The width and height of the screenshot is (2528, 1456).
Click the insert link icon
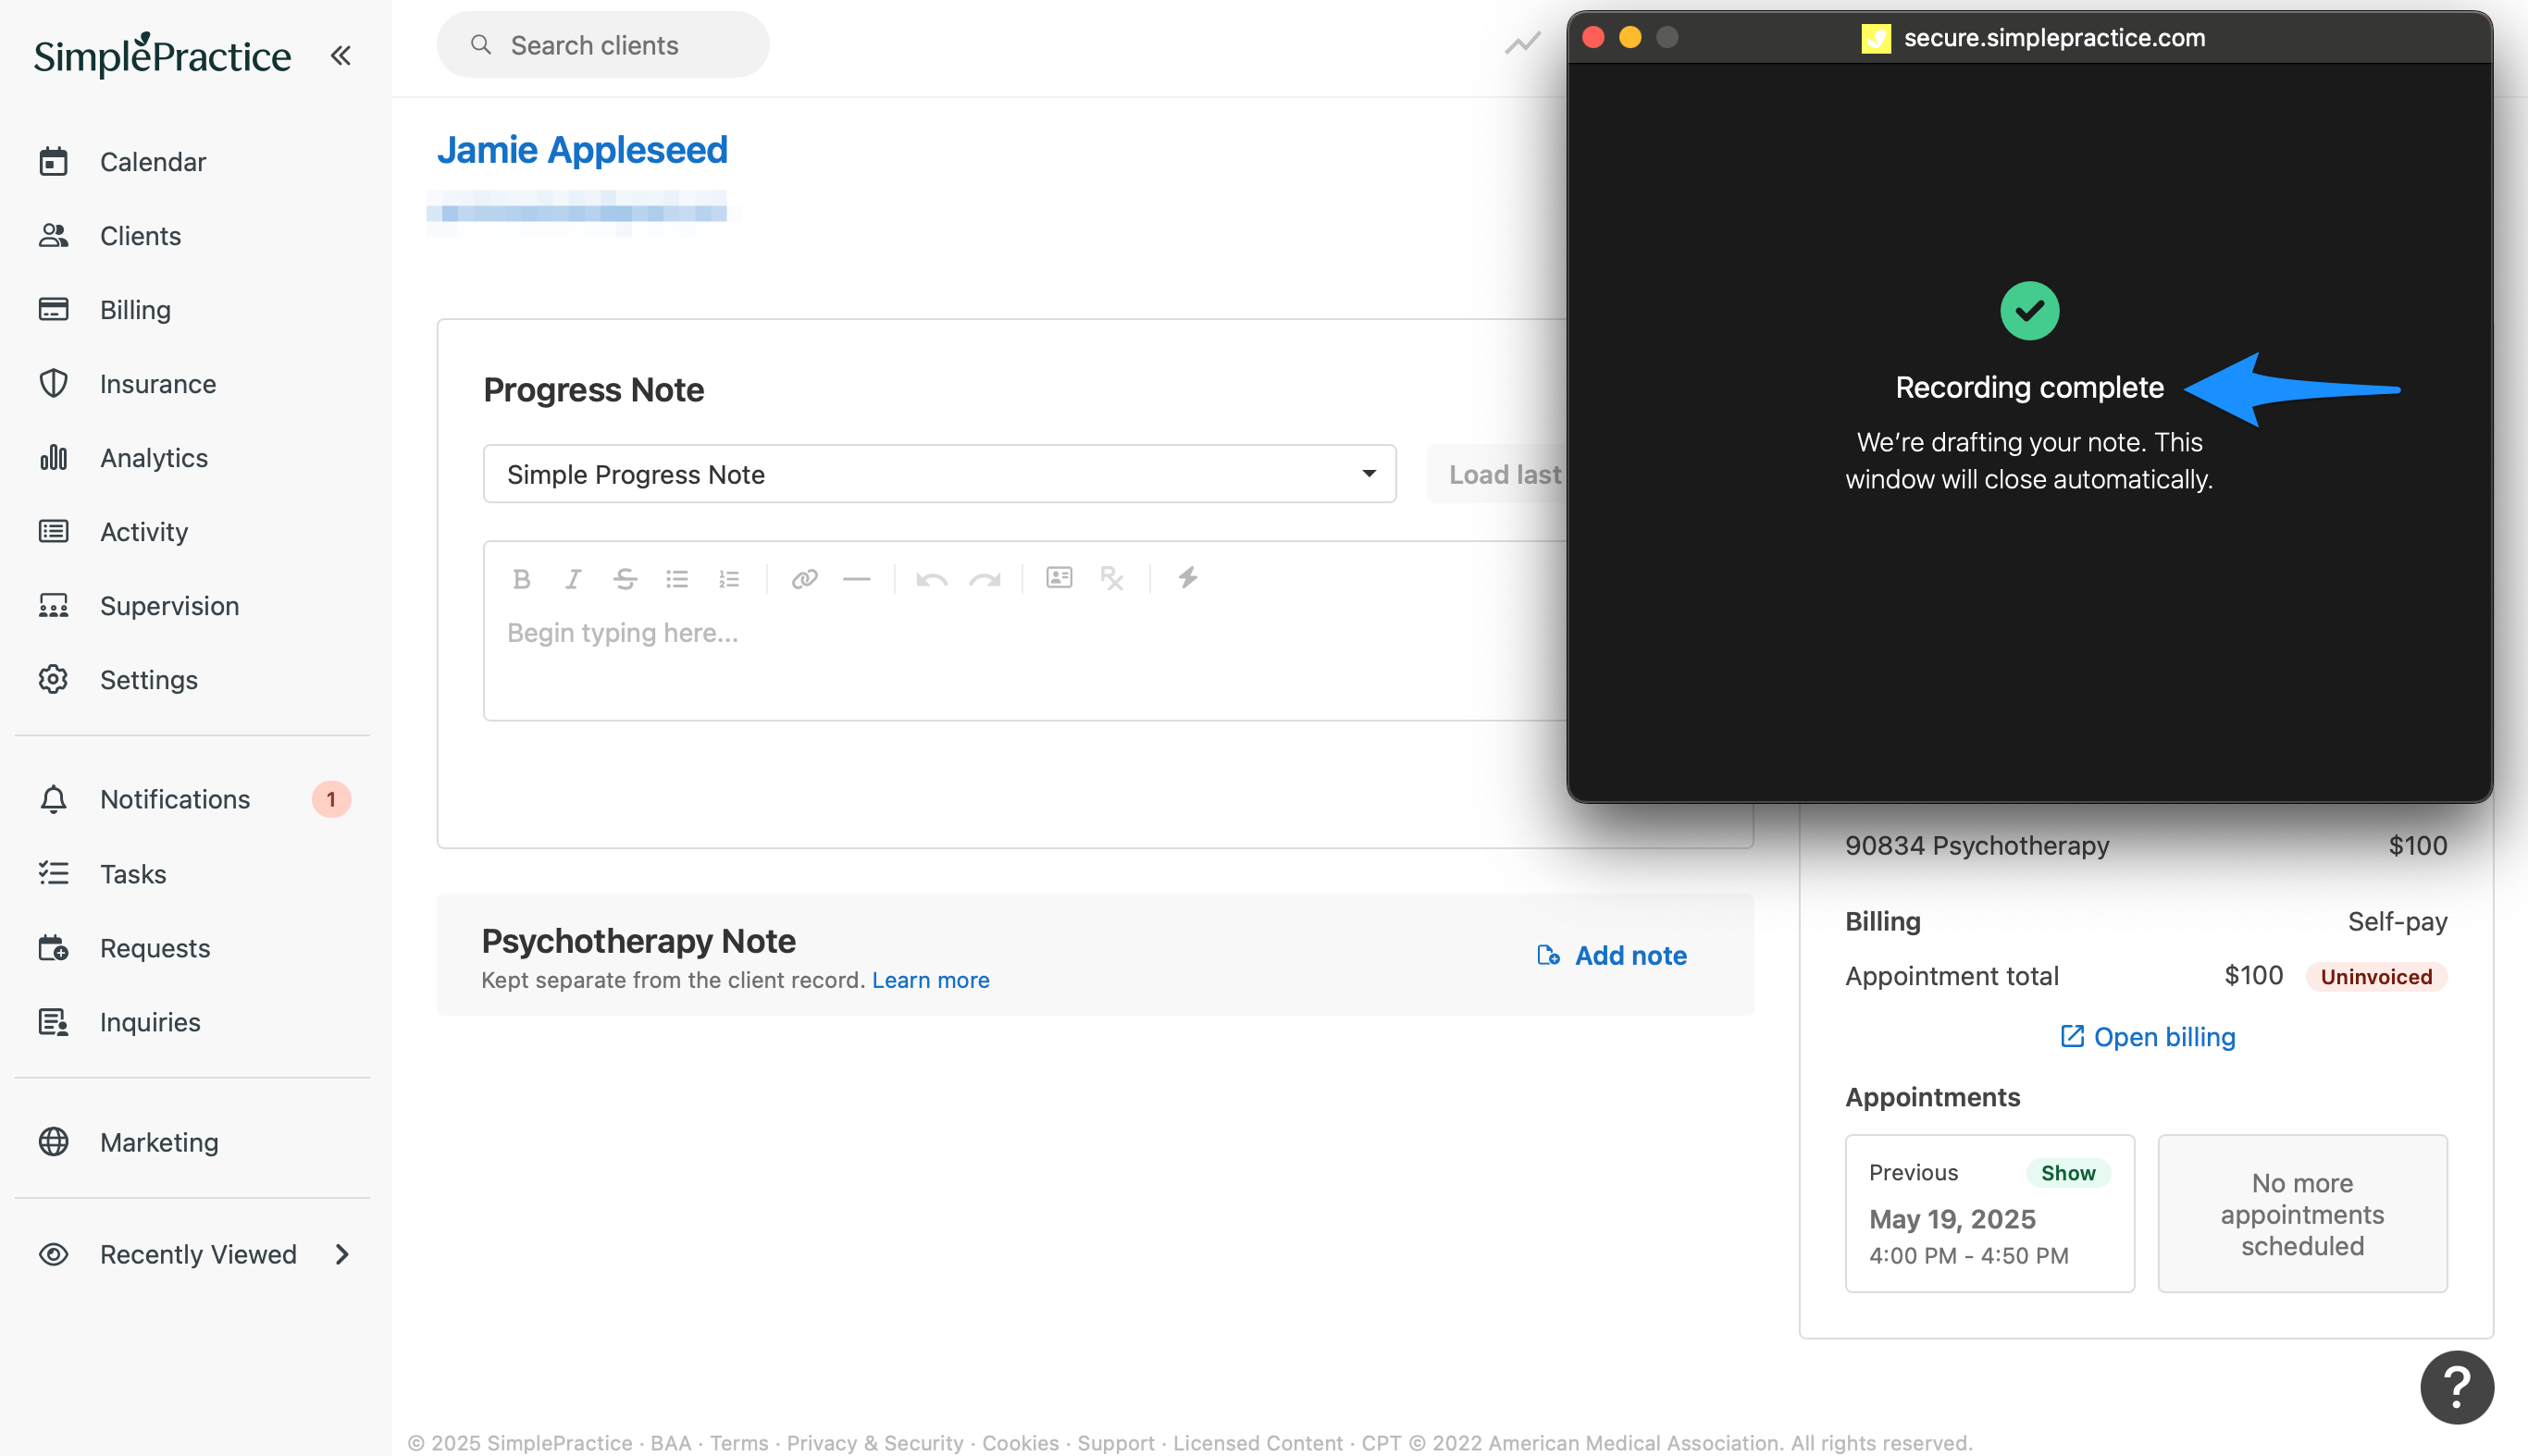coord(804,578)
